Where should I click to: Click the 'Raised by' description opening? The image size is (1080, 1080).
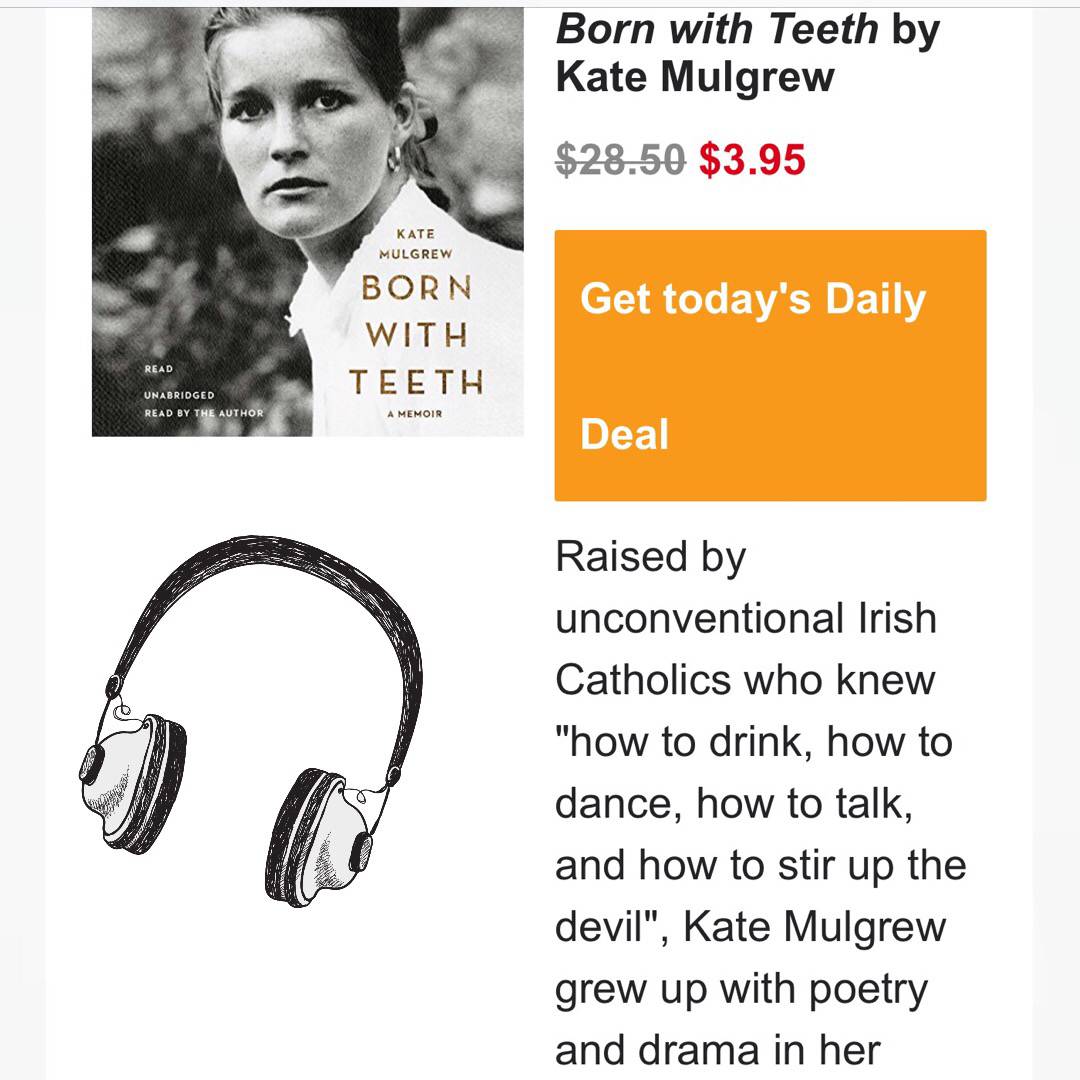coord(650,557)
